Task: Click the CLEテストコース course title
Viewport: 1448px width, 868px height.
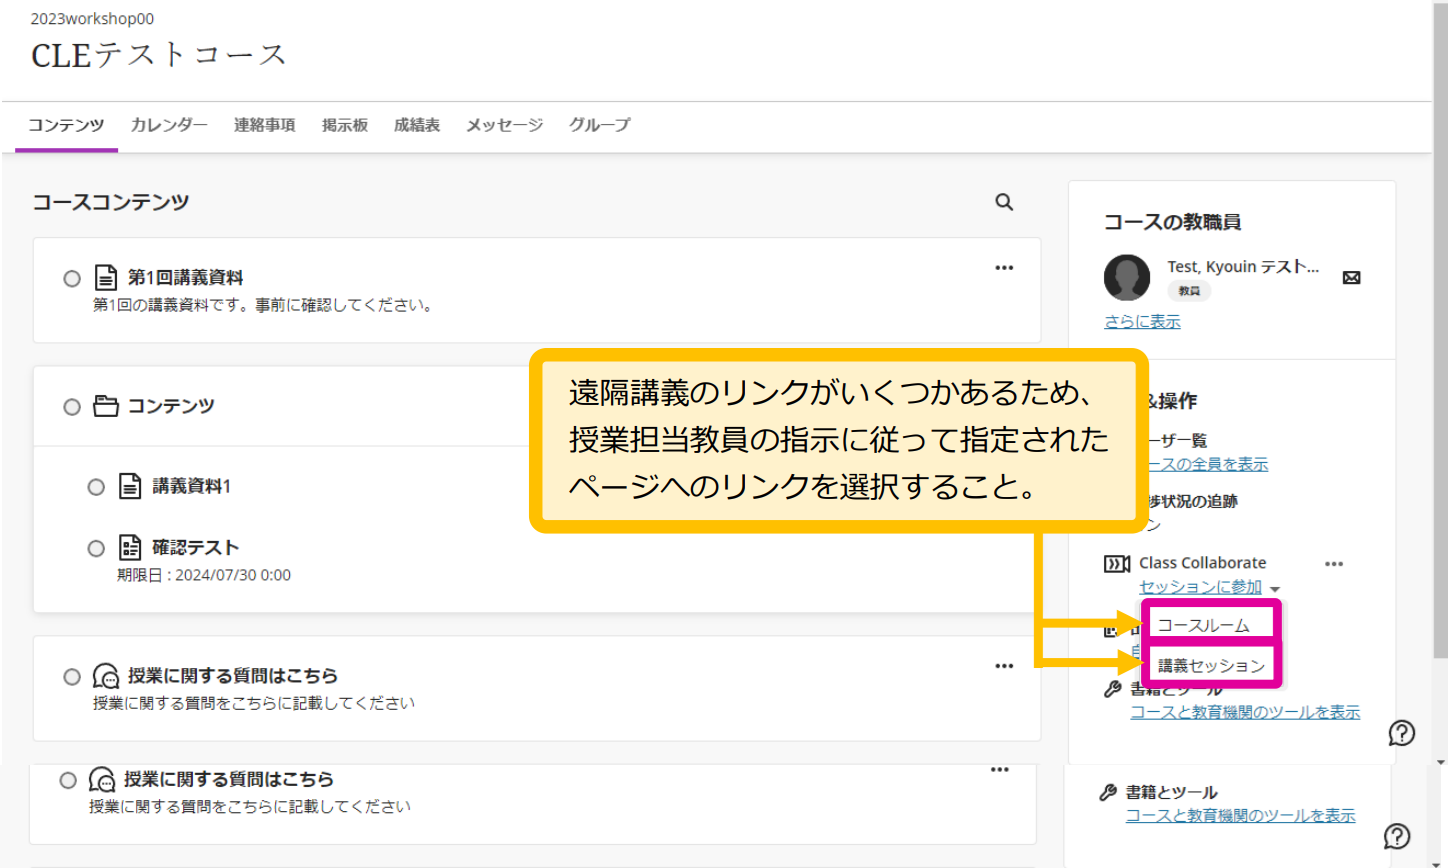Action: (x=159, y=55)
